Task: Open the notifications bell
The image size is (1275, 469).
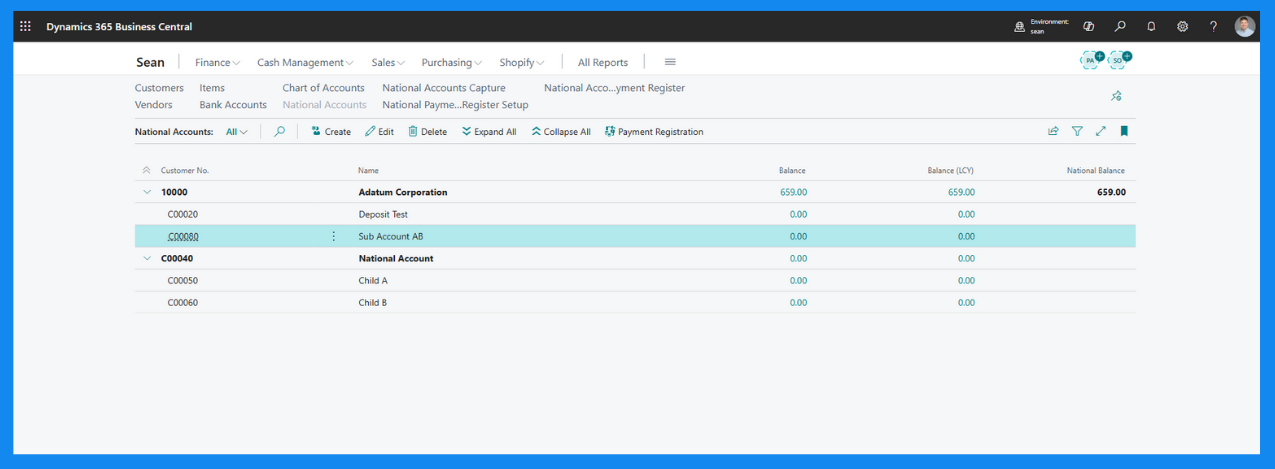Action: (1151, 27)
